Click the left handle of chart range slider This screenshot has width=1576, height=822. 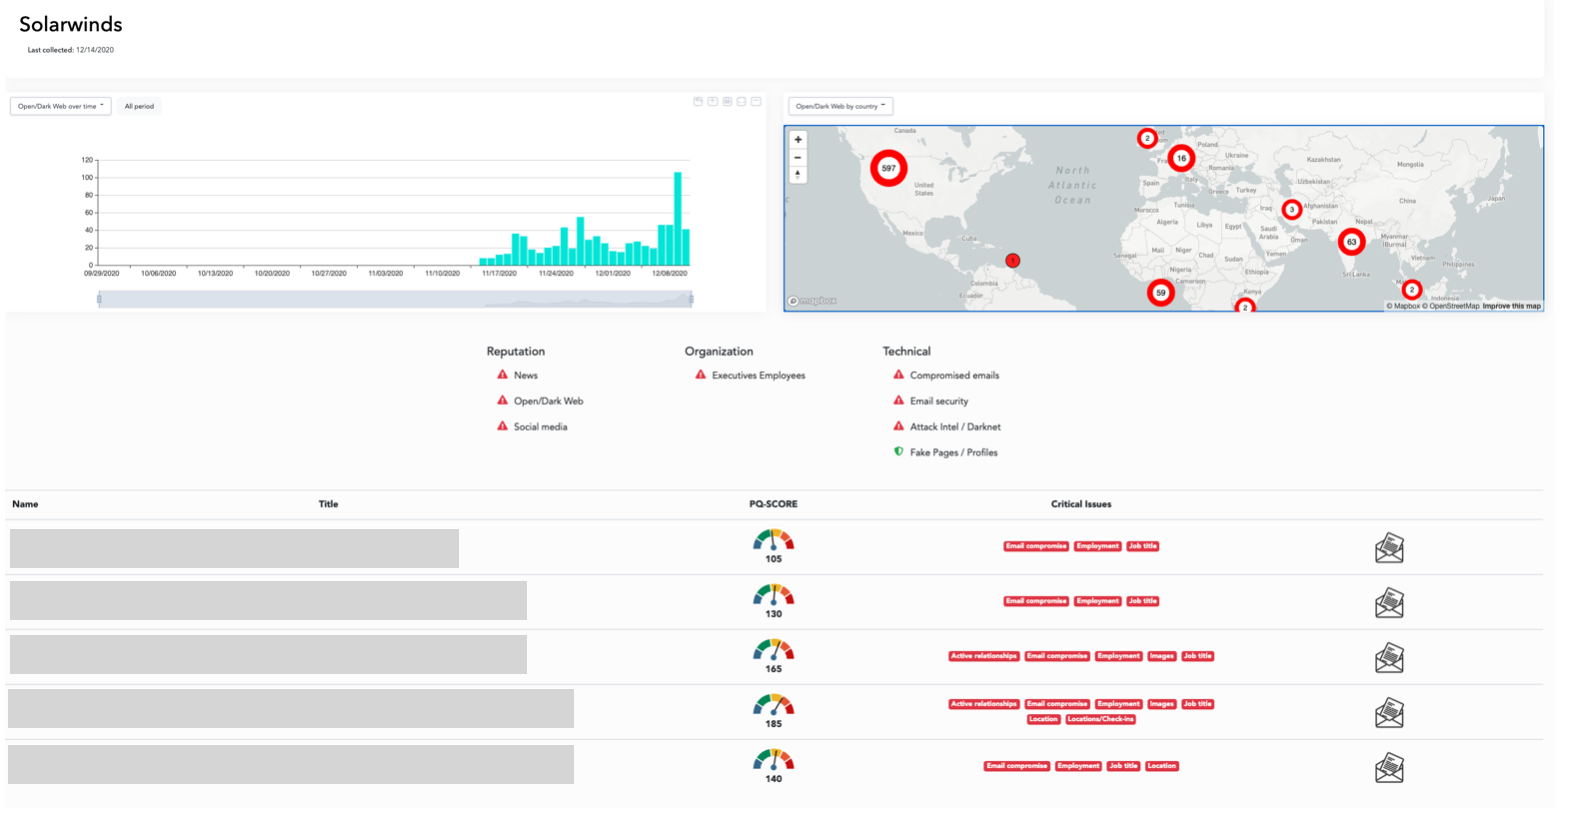click(99, 298)
